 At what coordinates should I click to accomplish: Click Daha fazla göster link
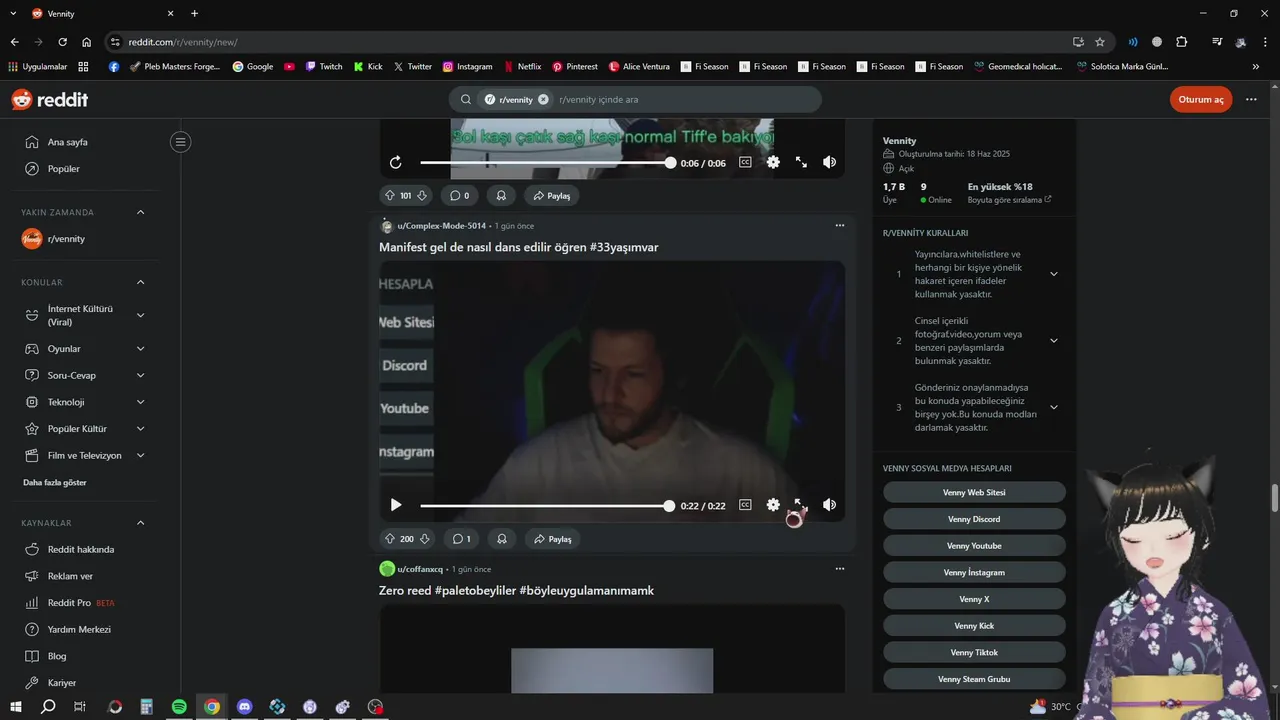click(x=55, y=483)
